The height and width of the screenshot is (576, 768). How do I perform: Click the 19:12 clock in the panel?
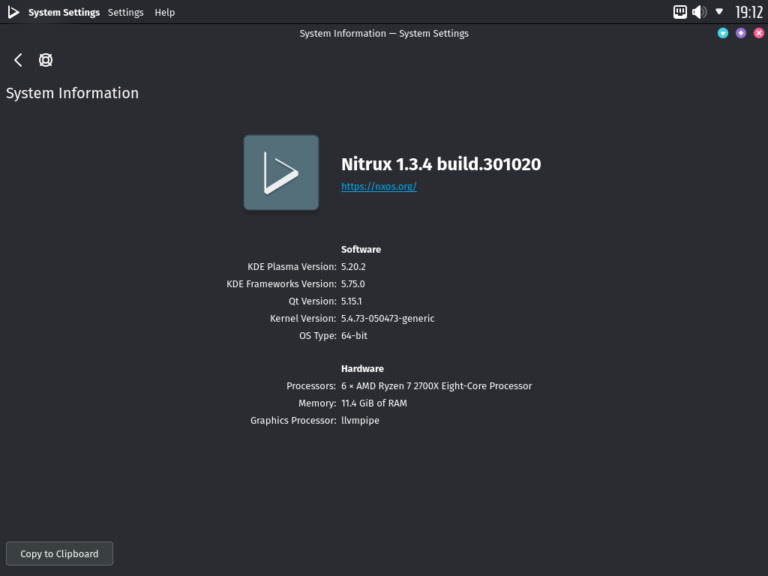(749, 12)
